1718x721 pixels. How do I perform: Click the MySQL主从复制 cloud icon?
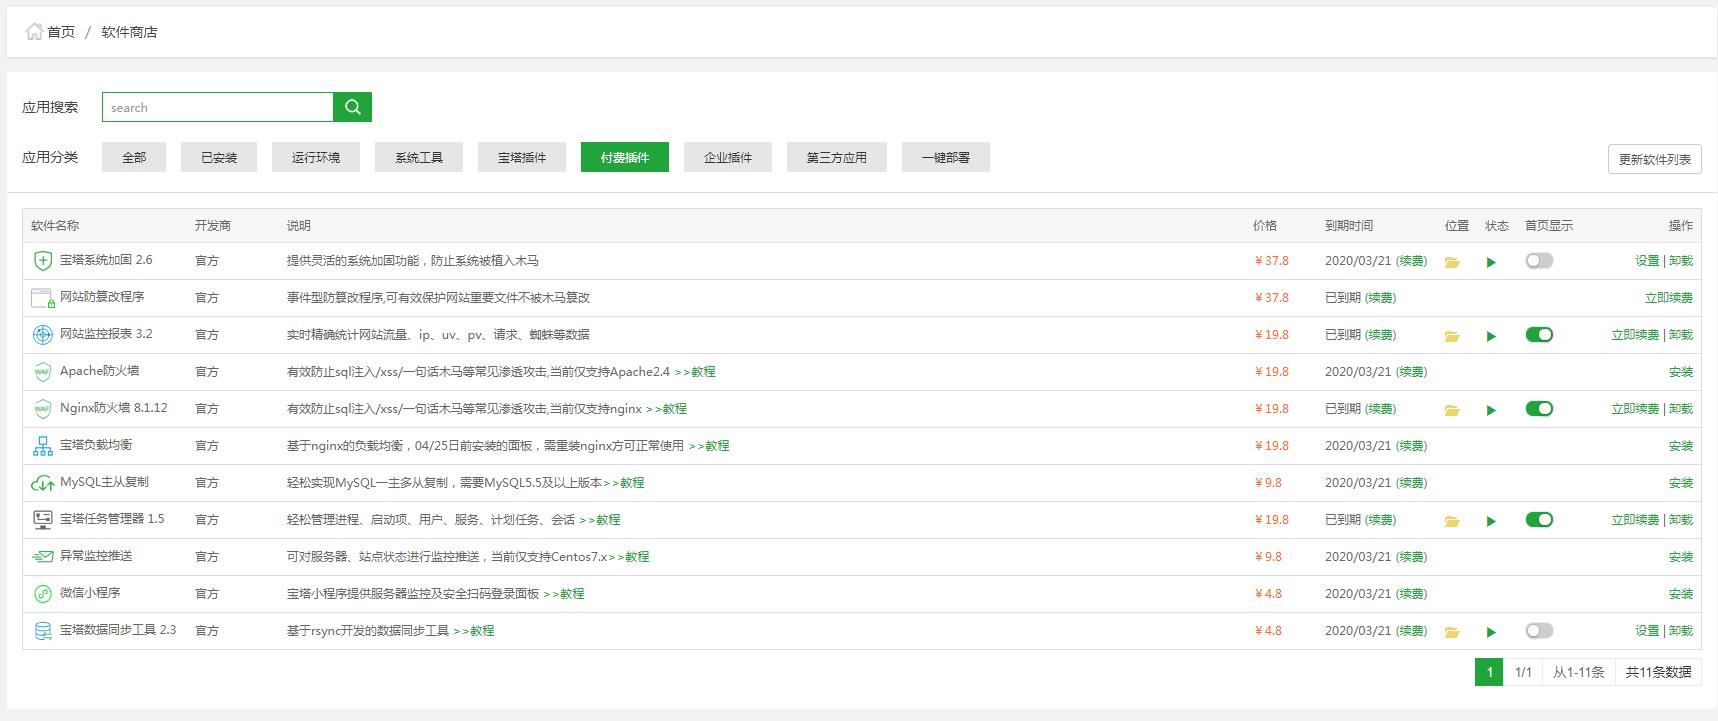(x=43, y=483)
